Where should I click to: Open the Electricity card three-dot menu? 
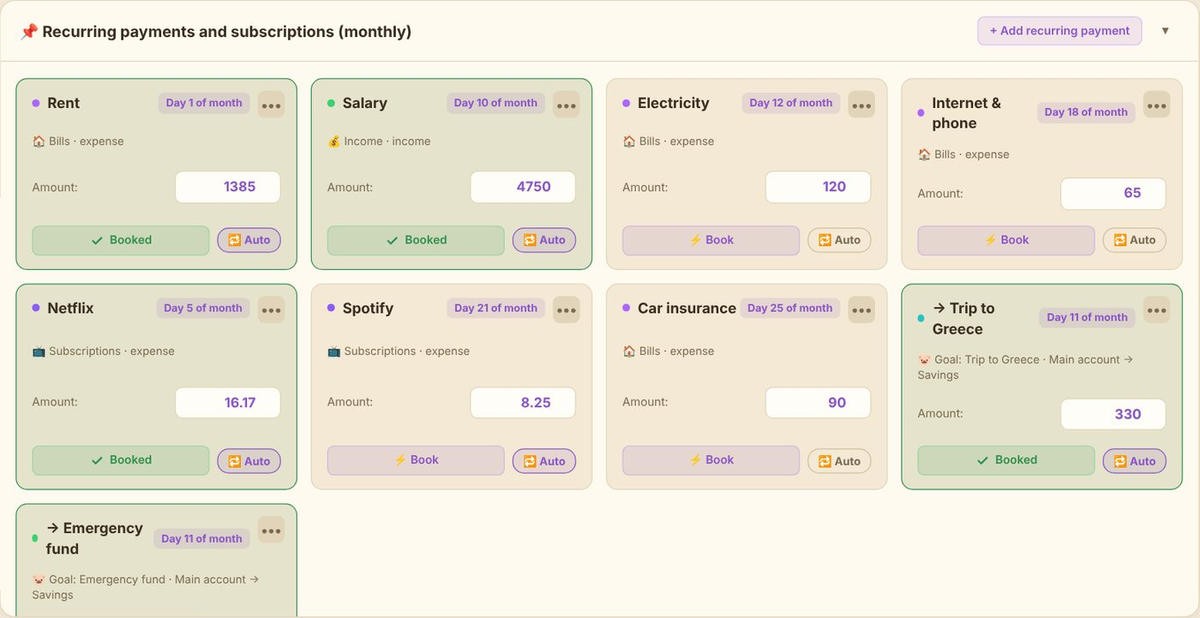861,104
